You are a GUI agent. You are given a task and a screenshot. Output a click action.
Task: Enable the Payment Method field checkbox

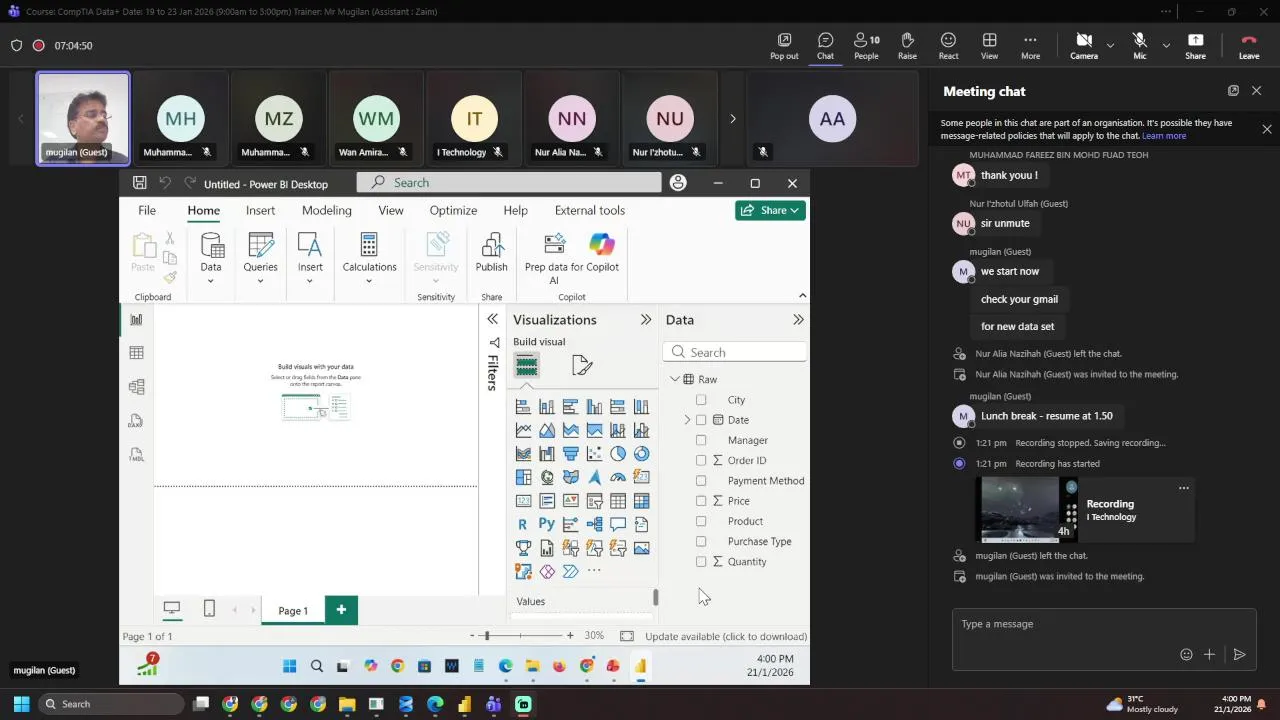701,481
